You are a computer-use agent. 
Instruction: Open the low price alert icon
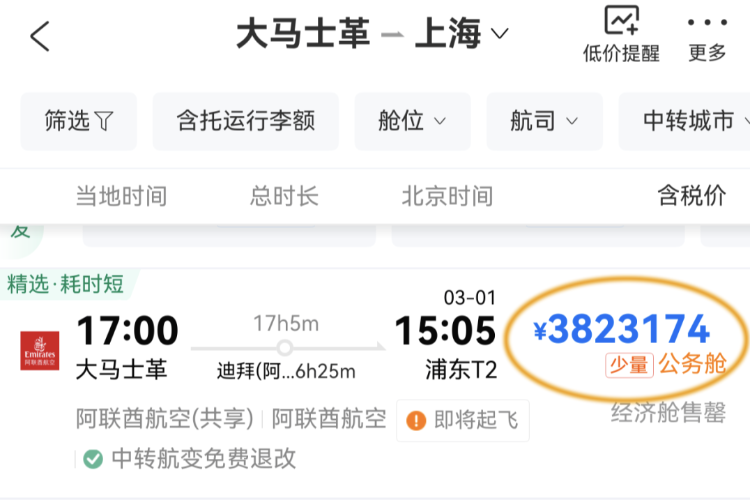[621, 20]
